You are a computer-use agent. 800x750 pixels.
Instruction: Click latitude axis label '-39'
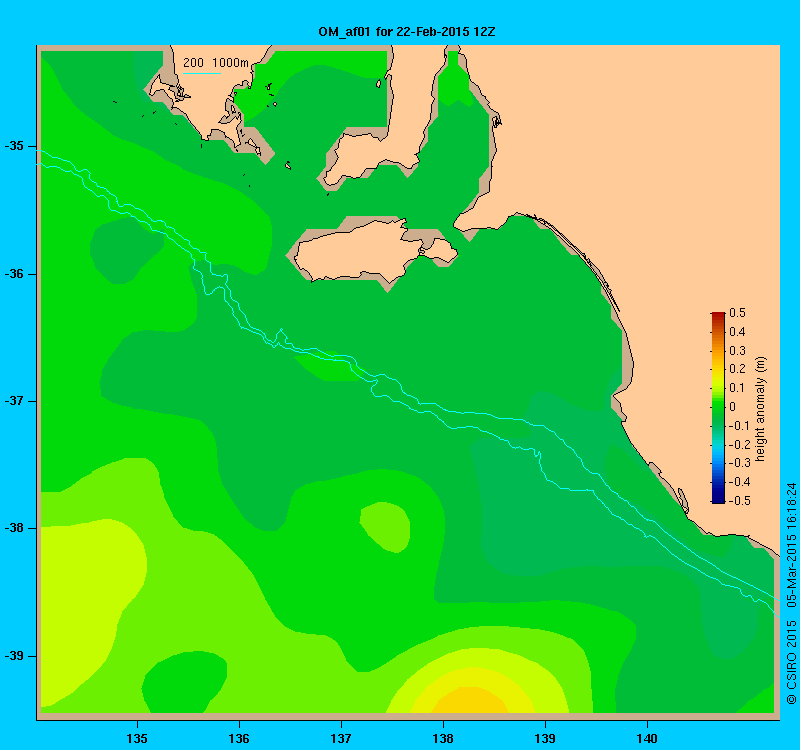tap(14, 656)
